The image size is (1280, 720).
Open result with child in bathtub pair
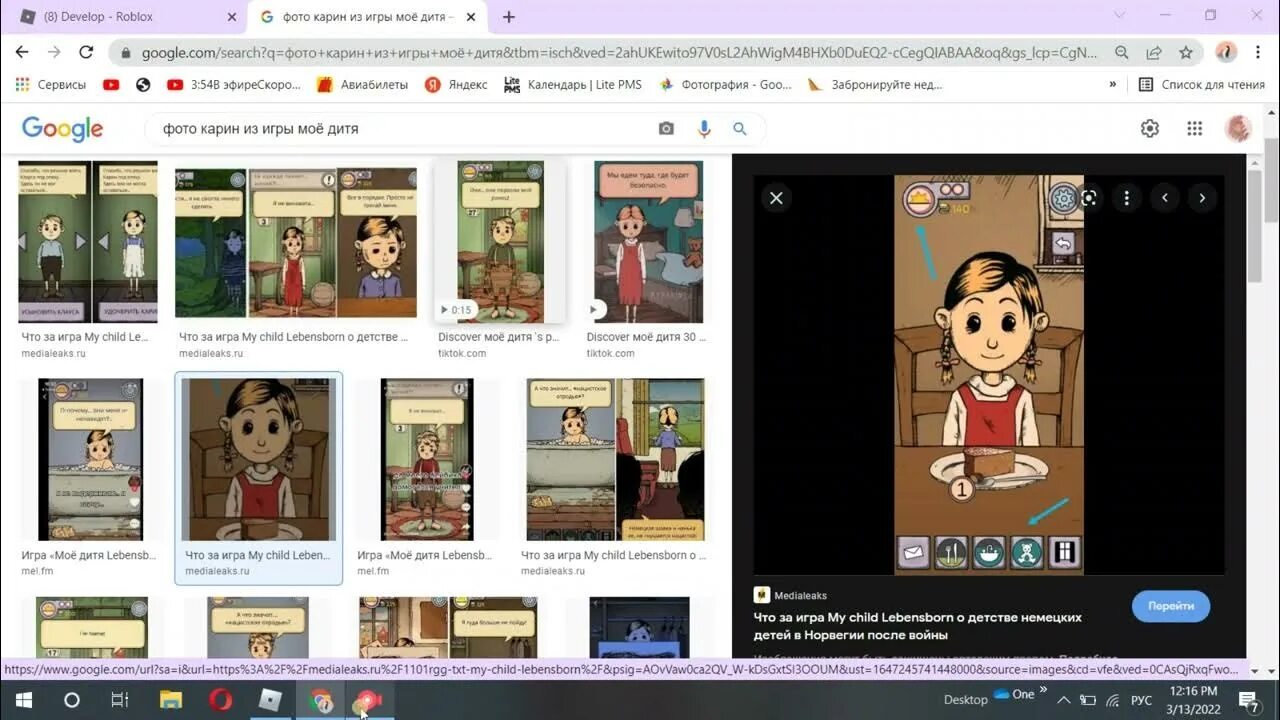[615, 459]
